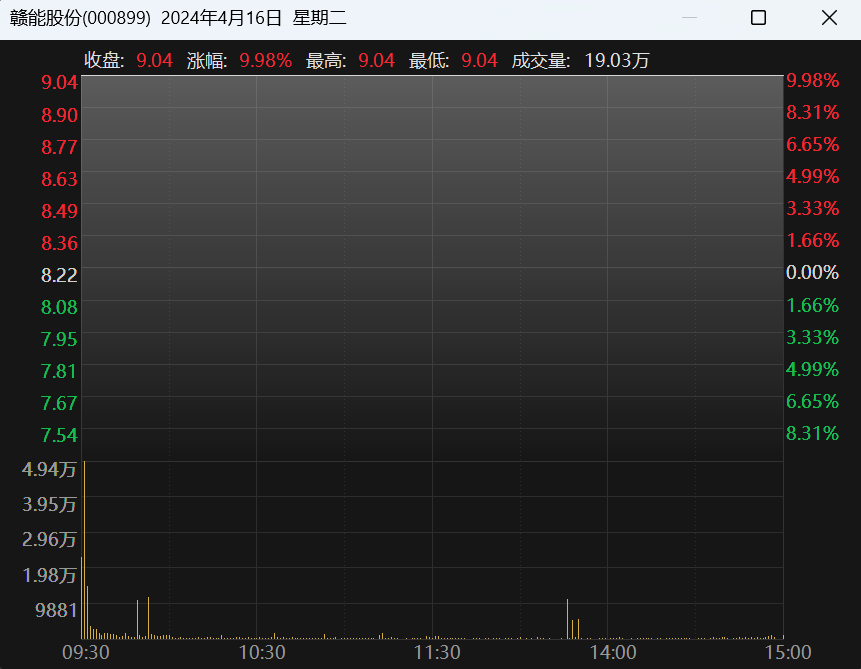This screenshot has height=669, width=861.
Task: Click the 15:00 time axis label
Action: (x=788, y=653)
